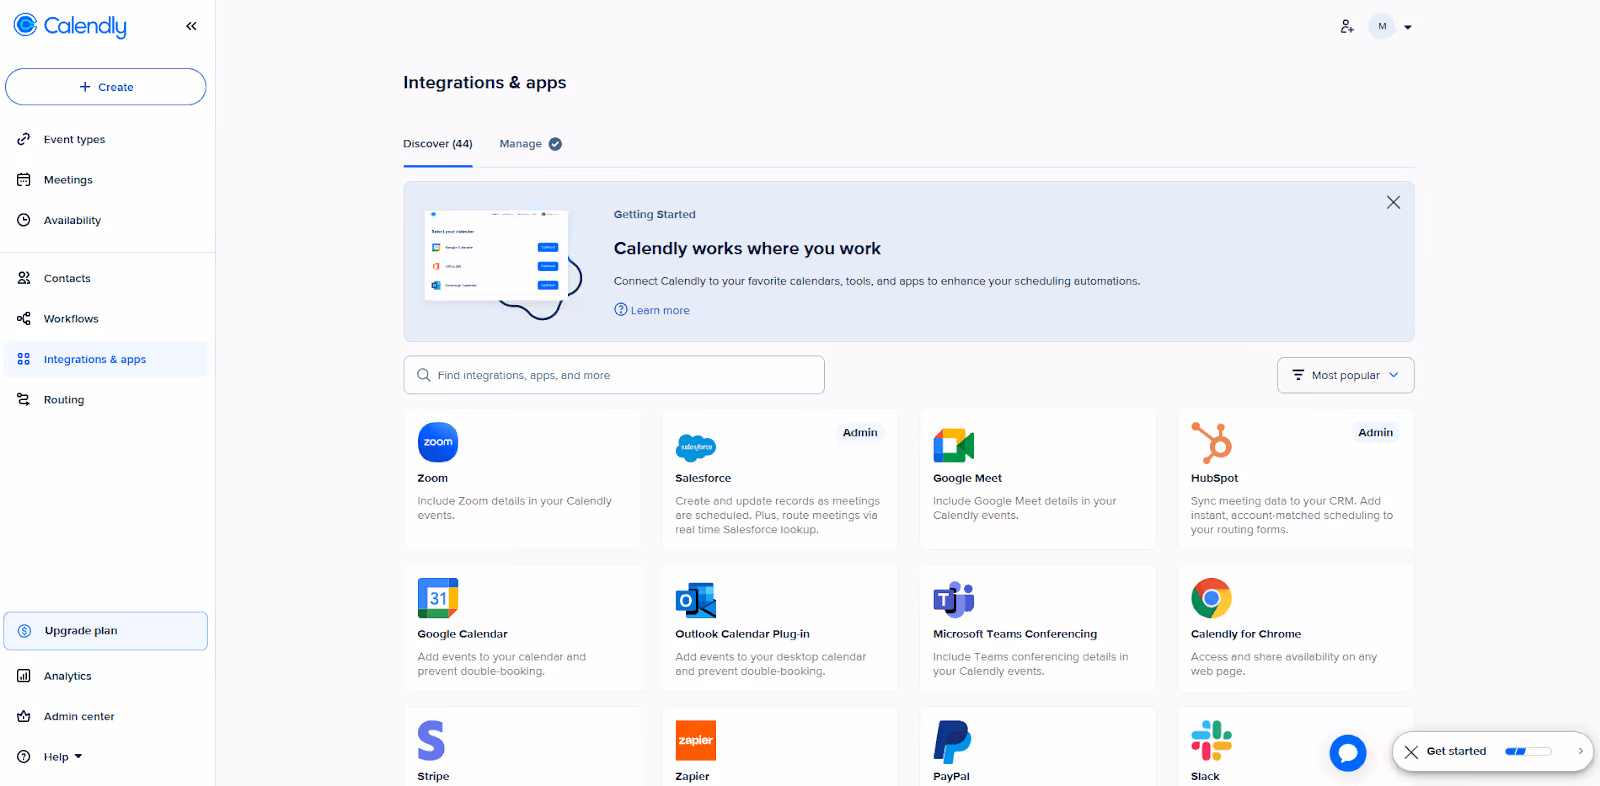Click the Upgrade plan button
Screen dimensions: 1600x786
(x=106, y=631)
